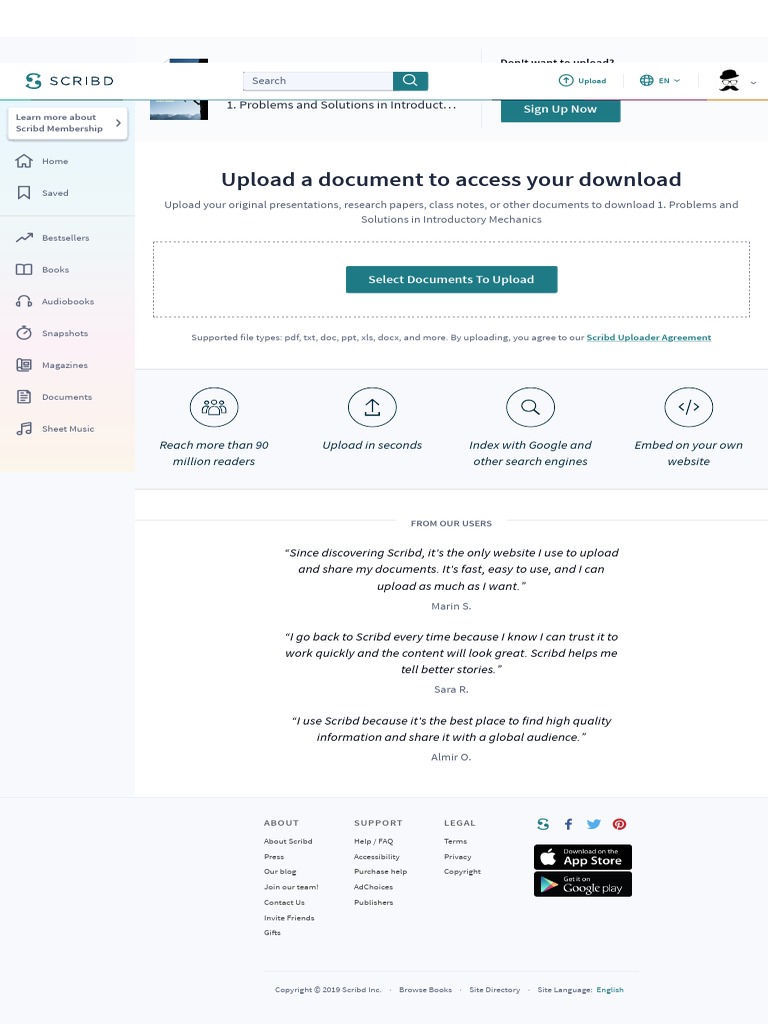
Task: Open the Help / FAQ footer link
Action: pyautogui.click(x=374, y=841)
